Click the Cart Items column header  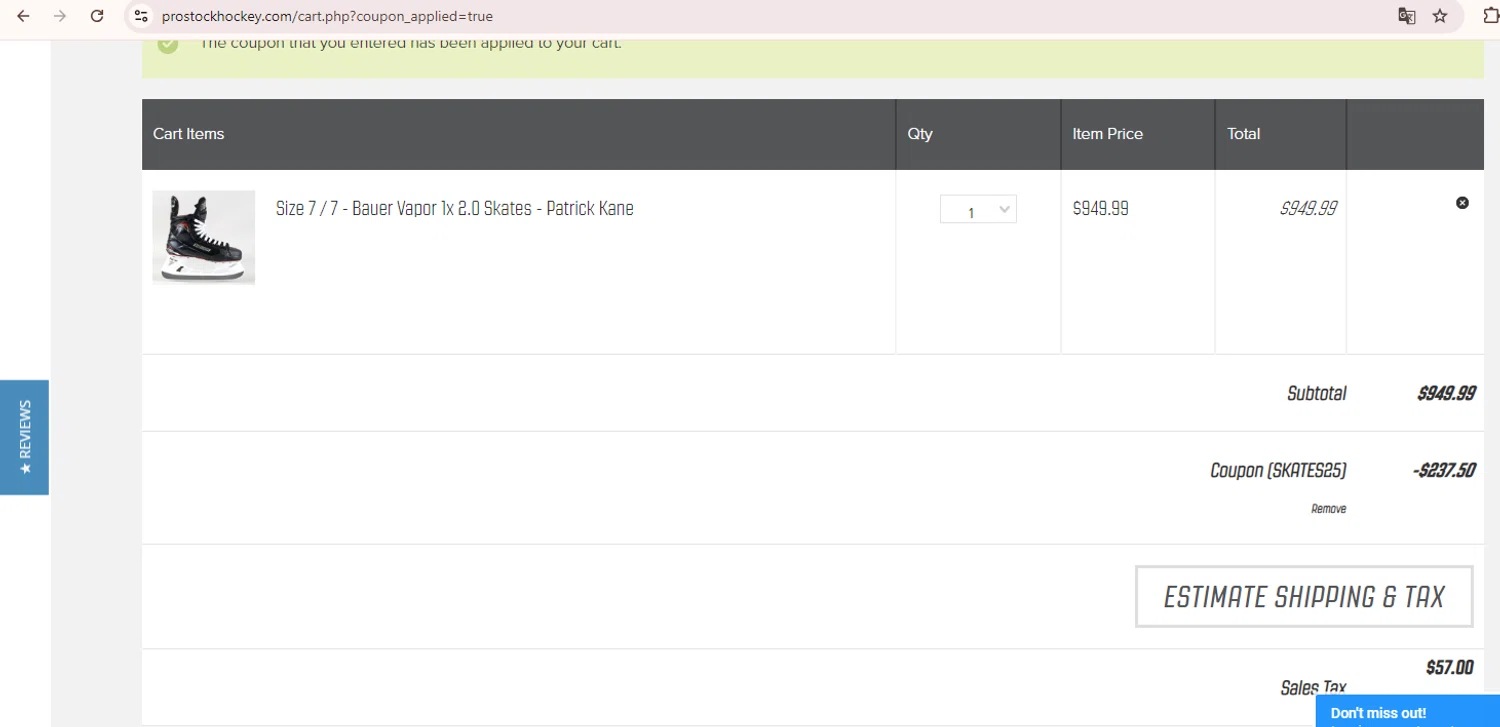(189, 134)
